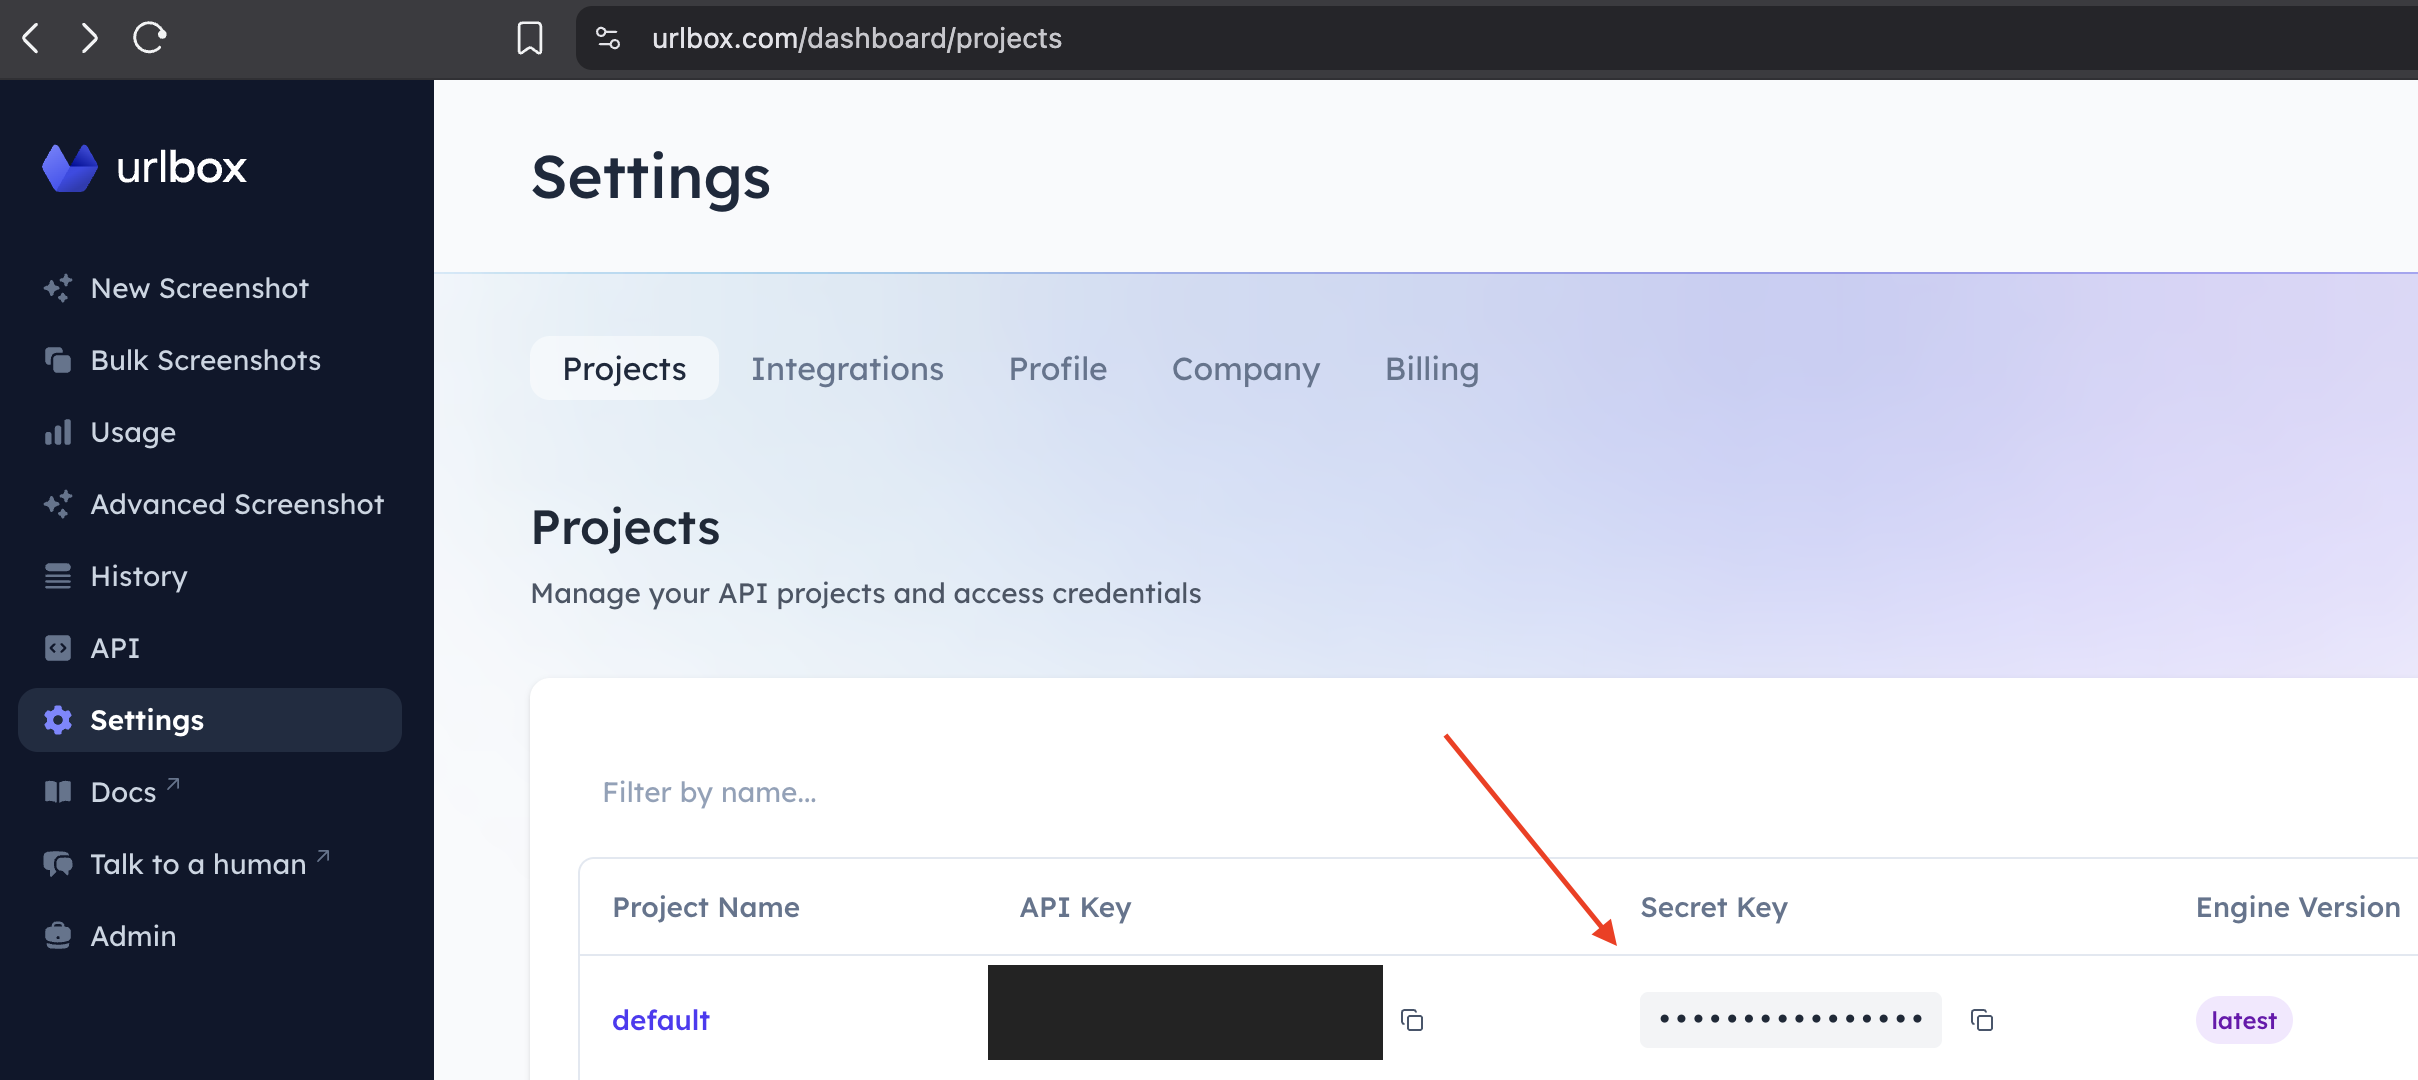2418x1080 pixels.
Task: Copy the Secret Key with copy icon
Action: pyautogui.click(x=1982, y=1020)
